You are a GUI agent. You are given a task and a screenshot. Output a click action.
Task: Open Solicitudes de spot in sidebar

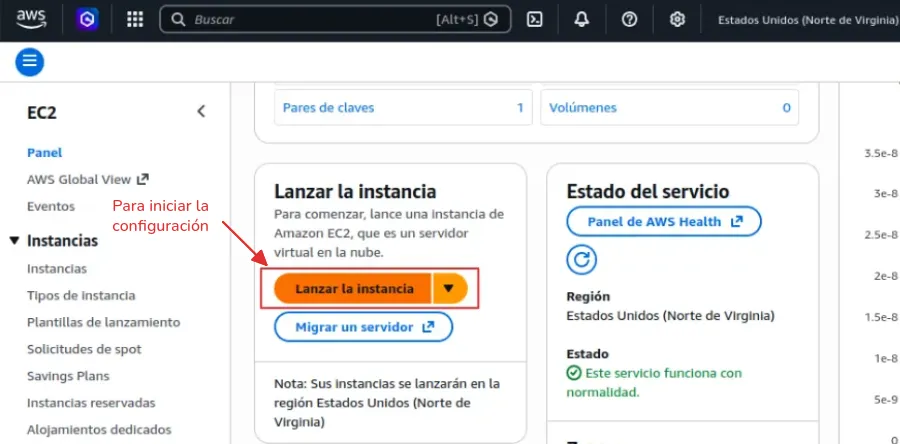(x=84, y=349)
